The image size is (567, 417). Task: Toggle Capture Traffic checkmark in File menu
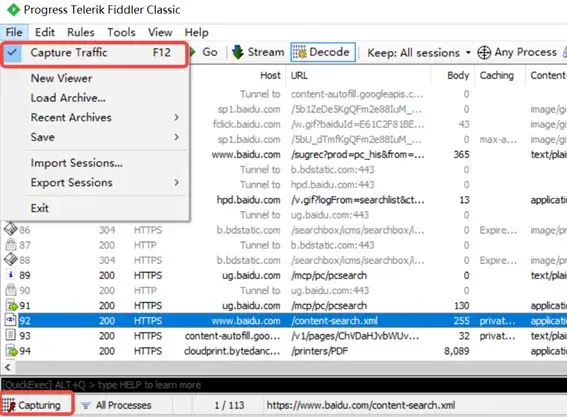(12, 53)
